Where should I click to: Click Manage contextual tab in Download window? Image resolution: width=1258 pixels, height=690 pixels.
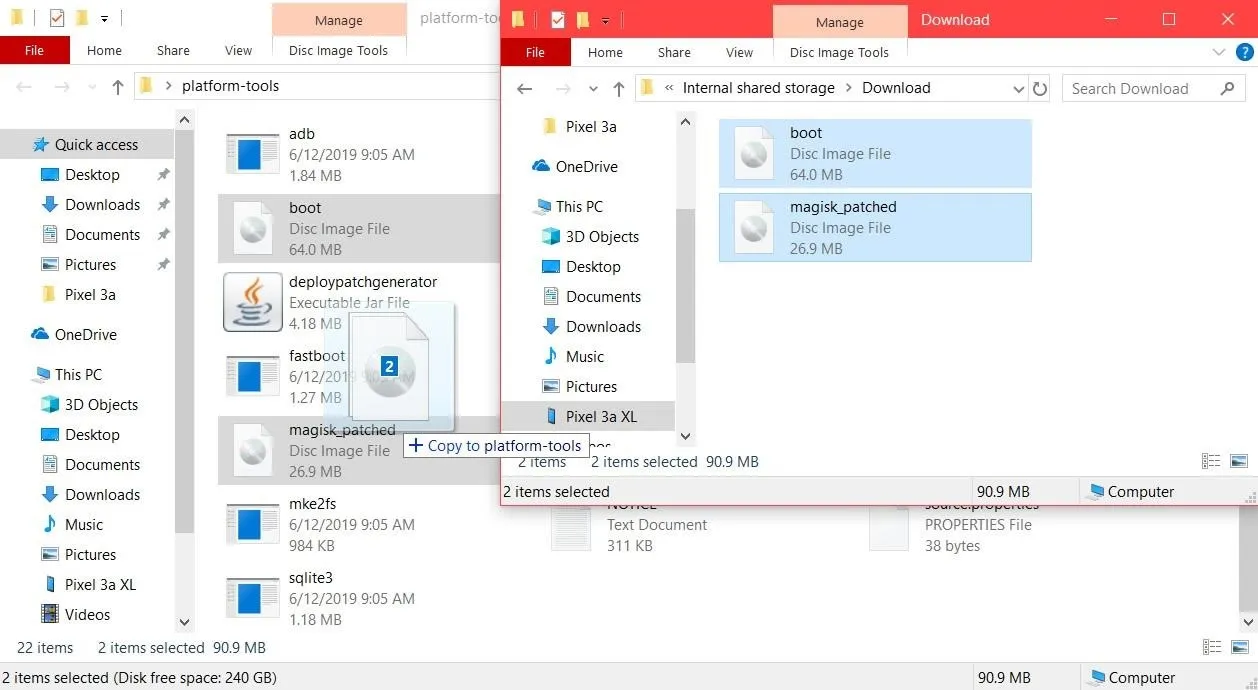click(x=839, y=22)
